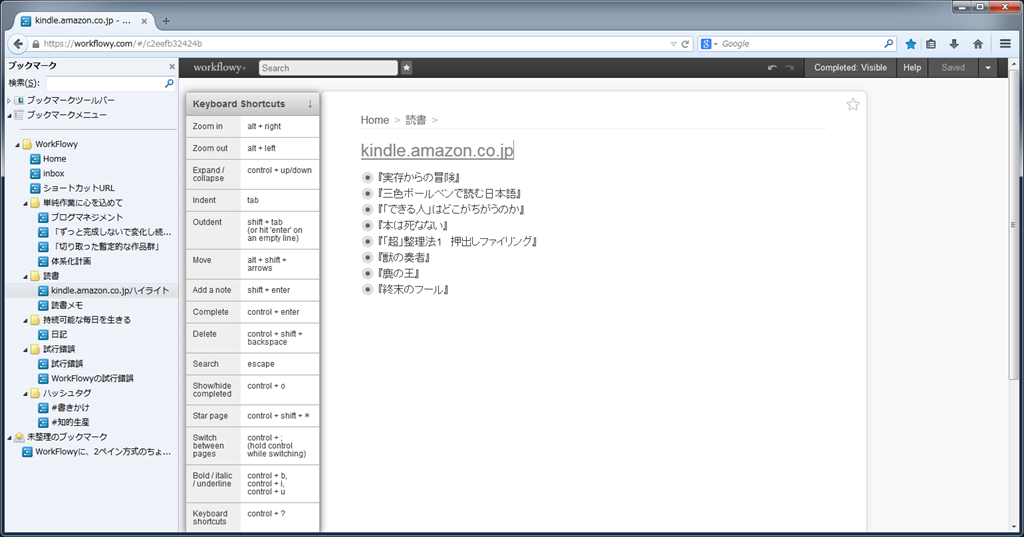
Task: Open the dropdown arrow next to Saved
Action: pos(988,67)
